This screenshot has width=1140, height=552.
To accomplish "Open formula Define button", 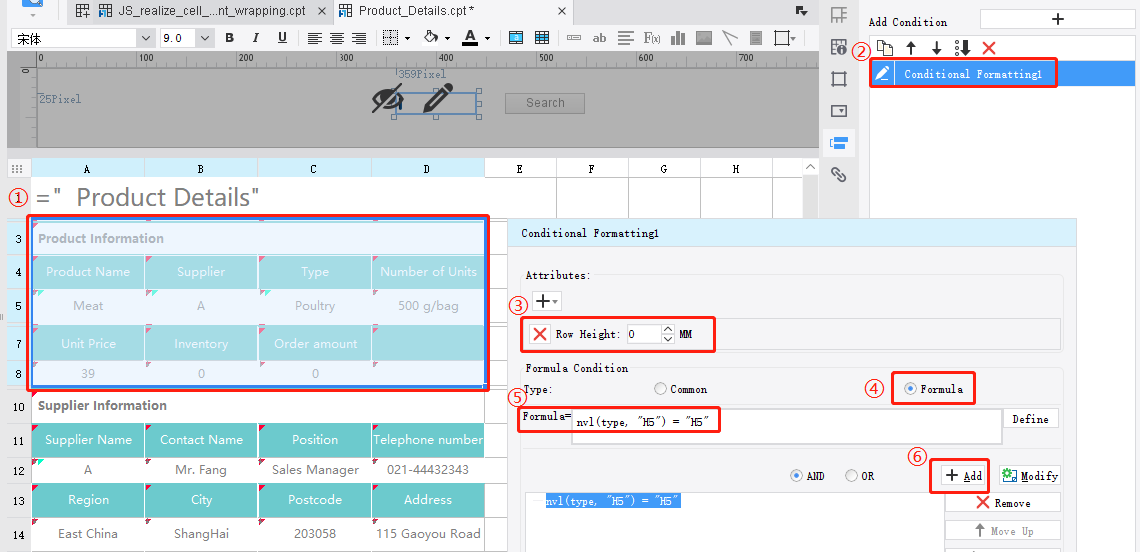I will point(1030,419).
